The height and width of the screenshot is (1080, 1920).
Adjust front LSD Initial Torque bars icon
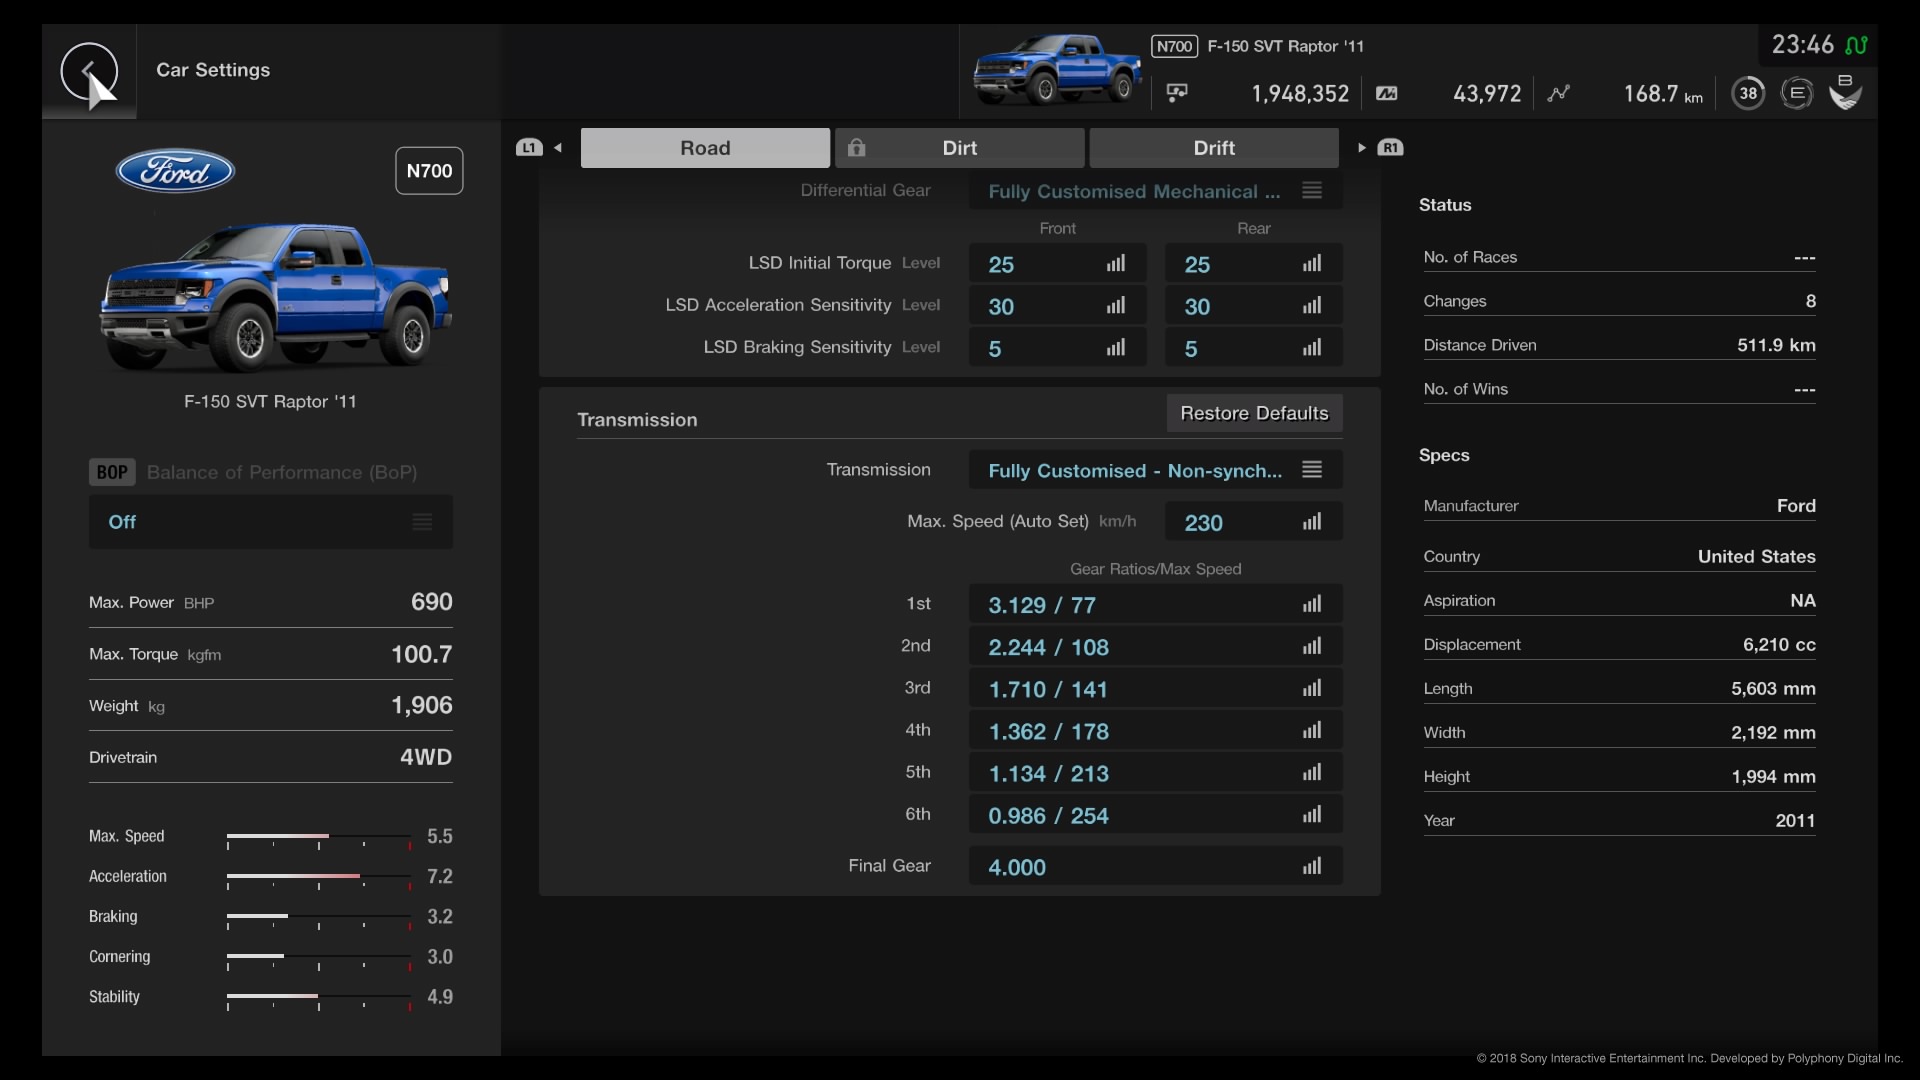click(1115, 264)
